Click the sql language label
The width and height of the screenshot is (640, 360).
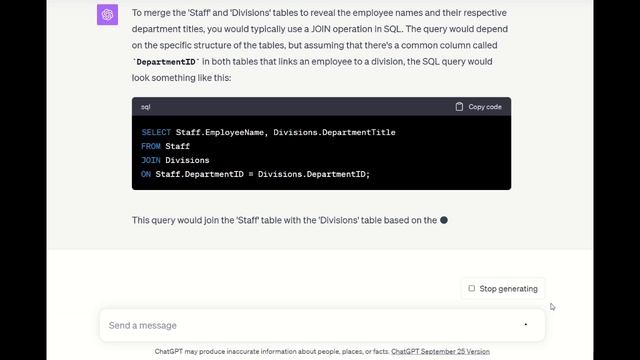coord(146,107)
